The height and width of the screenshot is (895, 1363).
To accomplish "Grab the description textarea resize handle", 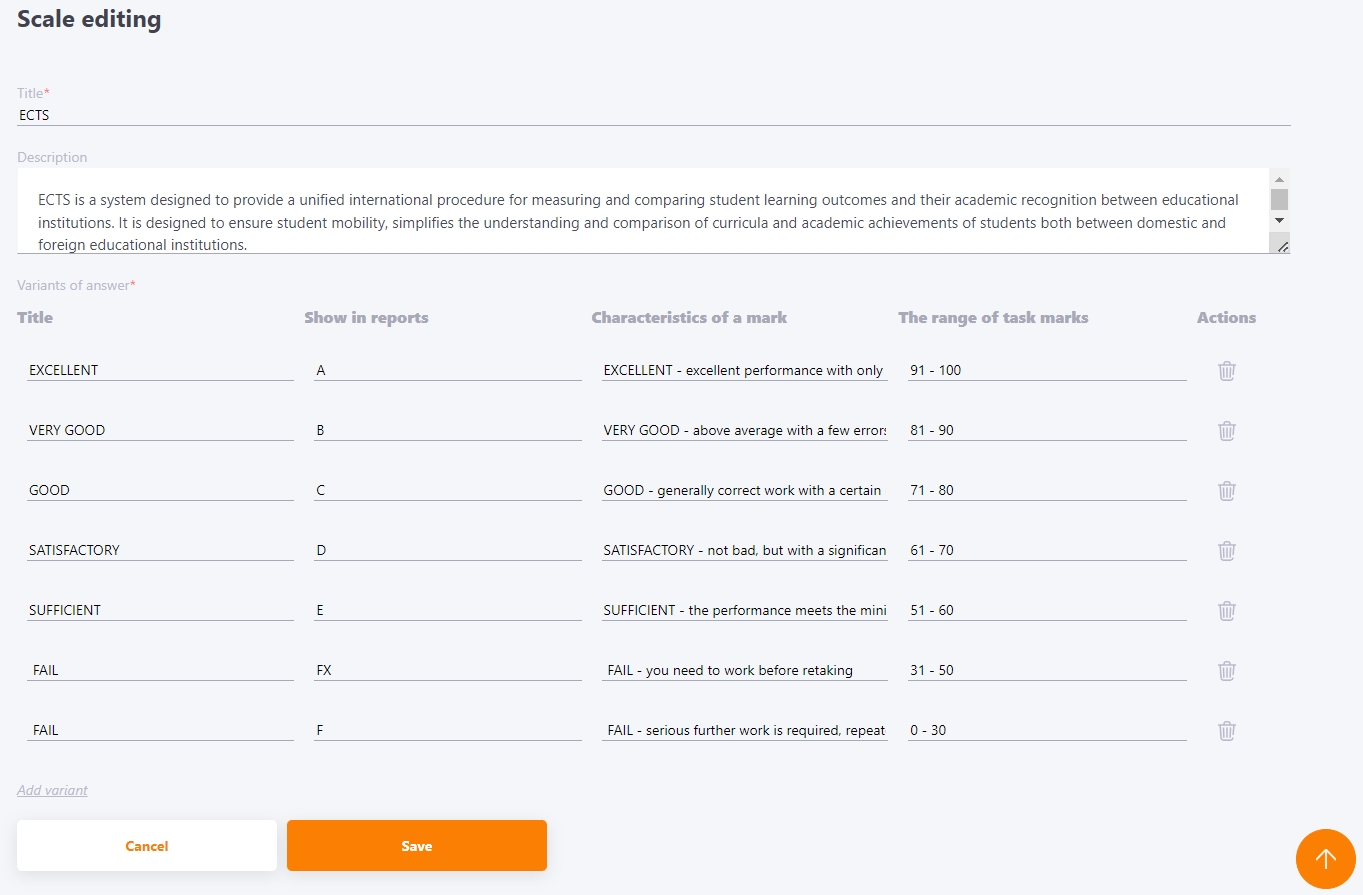I will coord(1281,245).
